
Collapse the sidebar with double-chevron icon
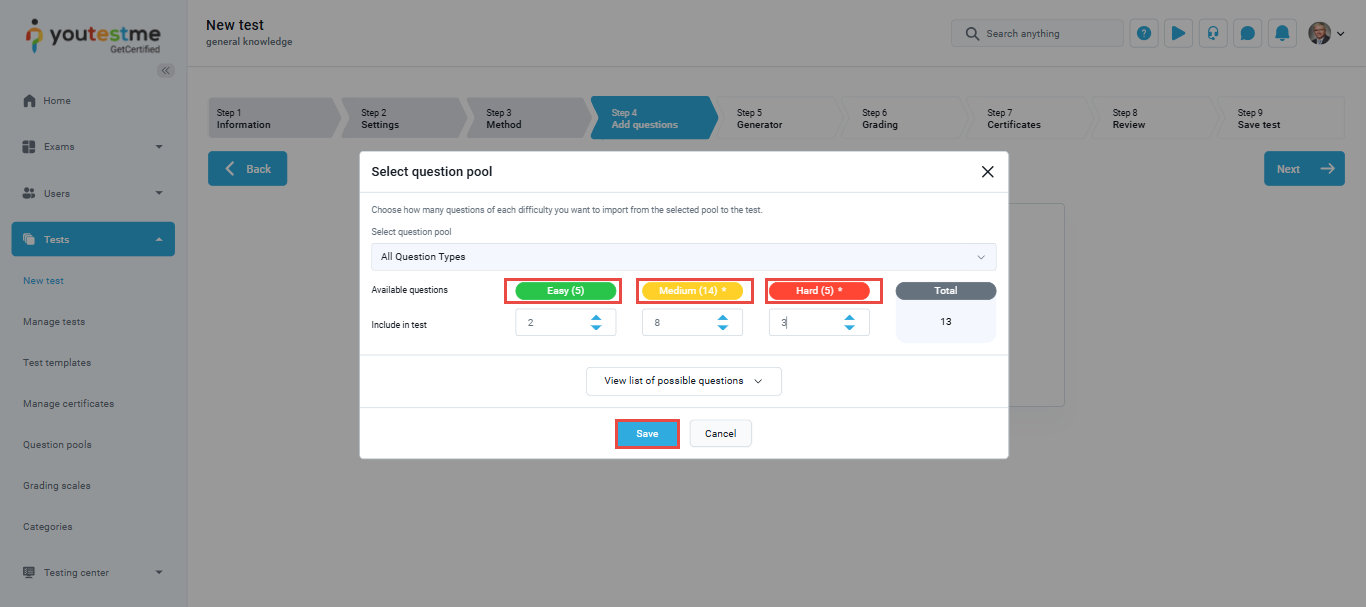click(166, 70)
